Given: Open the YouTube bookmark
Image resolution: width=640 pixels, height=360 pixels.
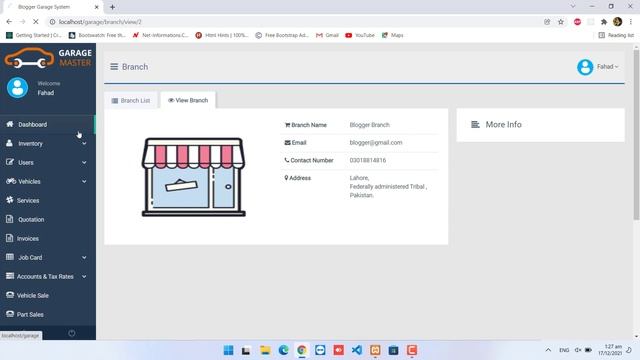Looking at the screenshot, I should [x=360, y=35].
